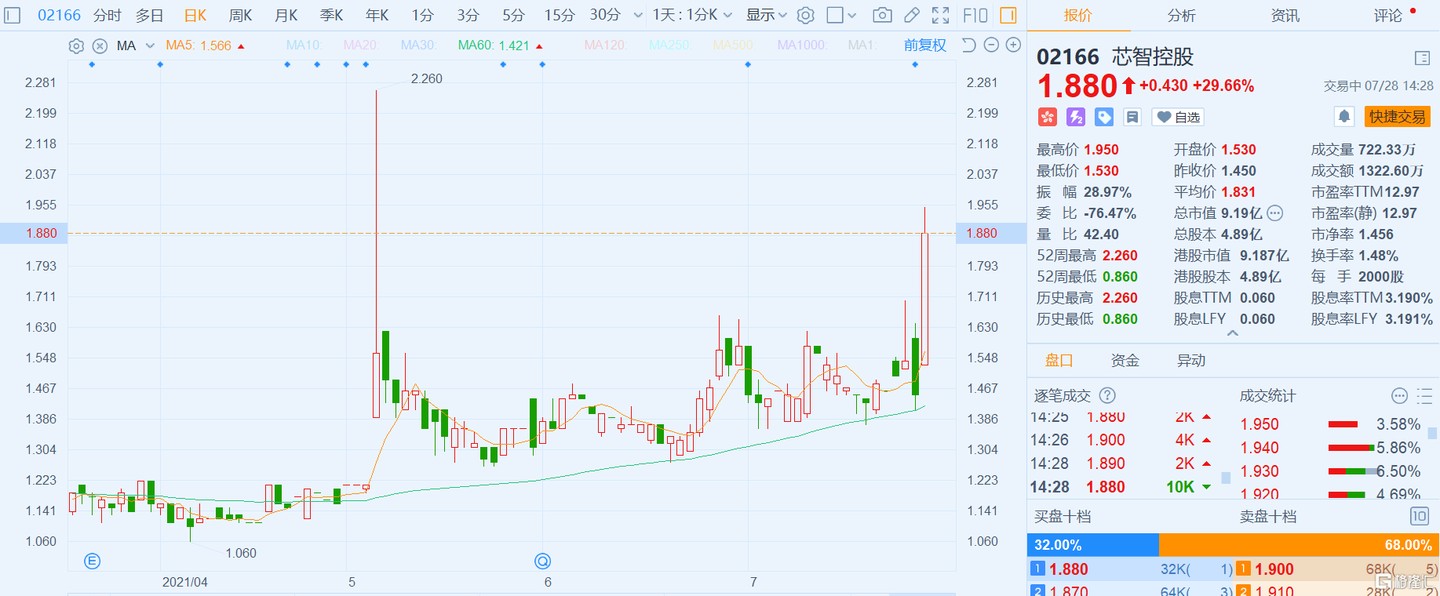1440x596 pixels.
Task: Switch to the 周K weekly chart
Action: [x=240, y=15]
